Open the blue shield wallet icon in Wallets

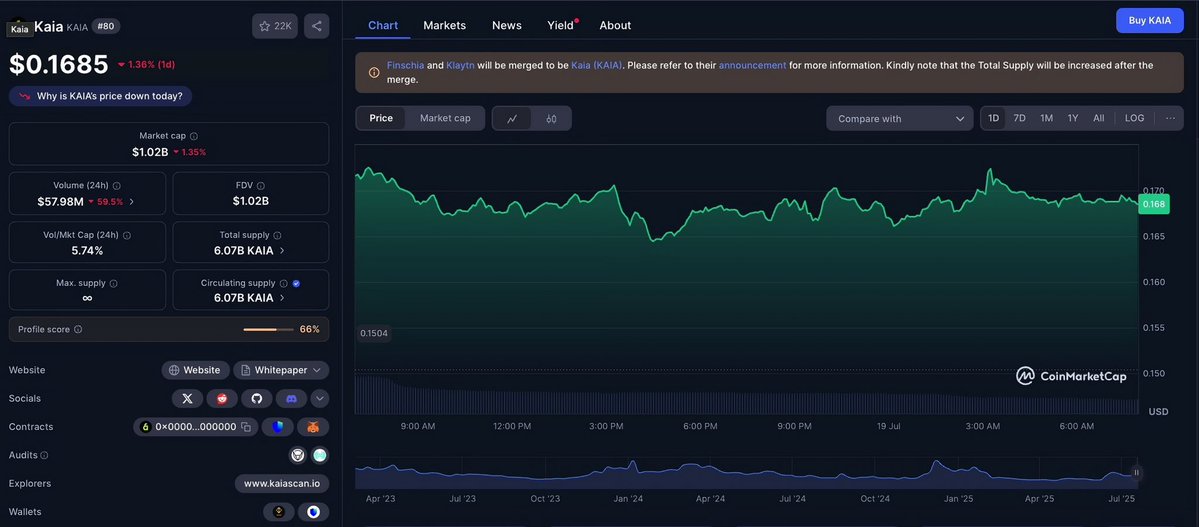pyautogui.click(x=314, y=512)
